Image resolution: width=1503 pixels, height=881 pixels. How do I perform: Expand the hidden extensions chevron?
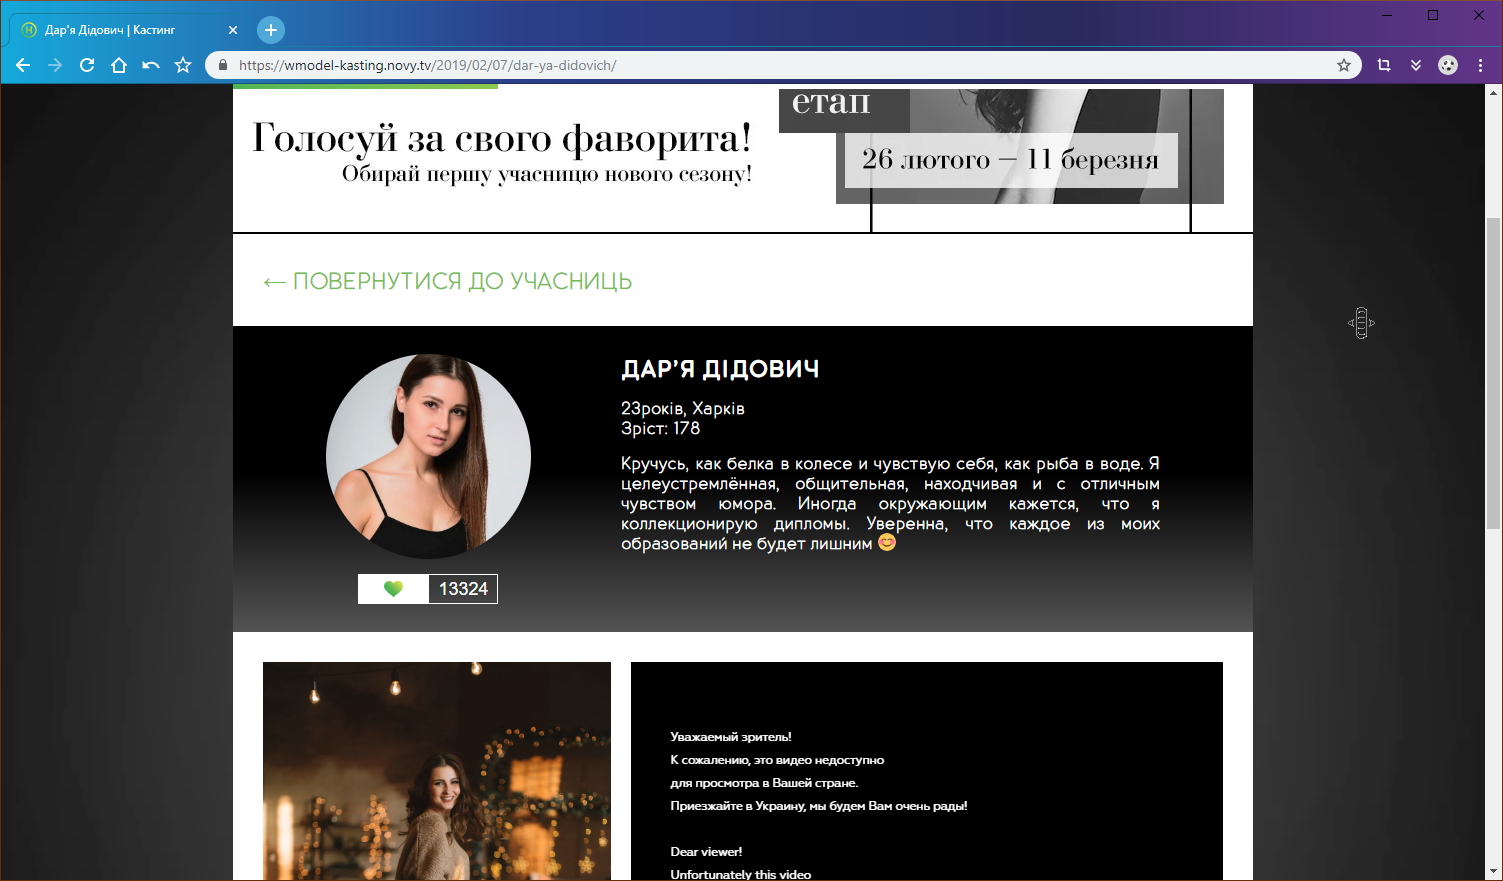(x=1416, y=65)
